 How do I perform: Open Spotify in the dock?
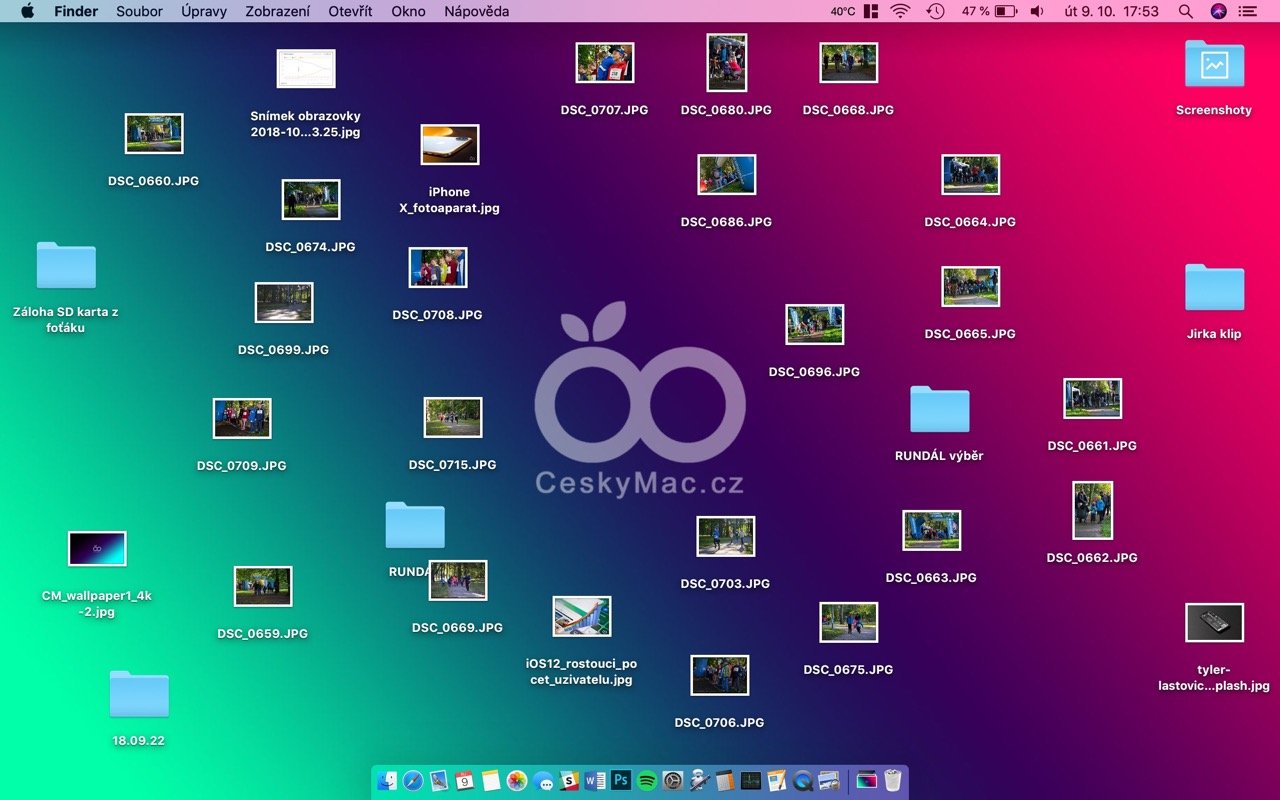[x=647, y=781]
